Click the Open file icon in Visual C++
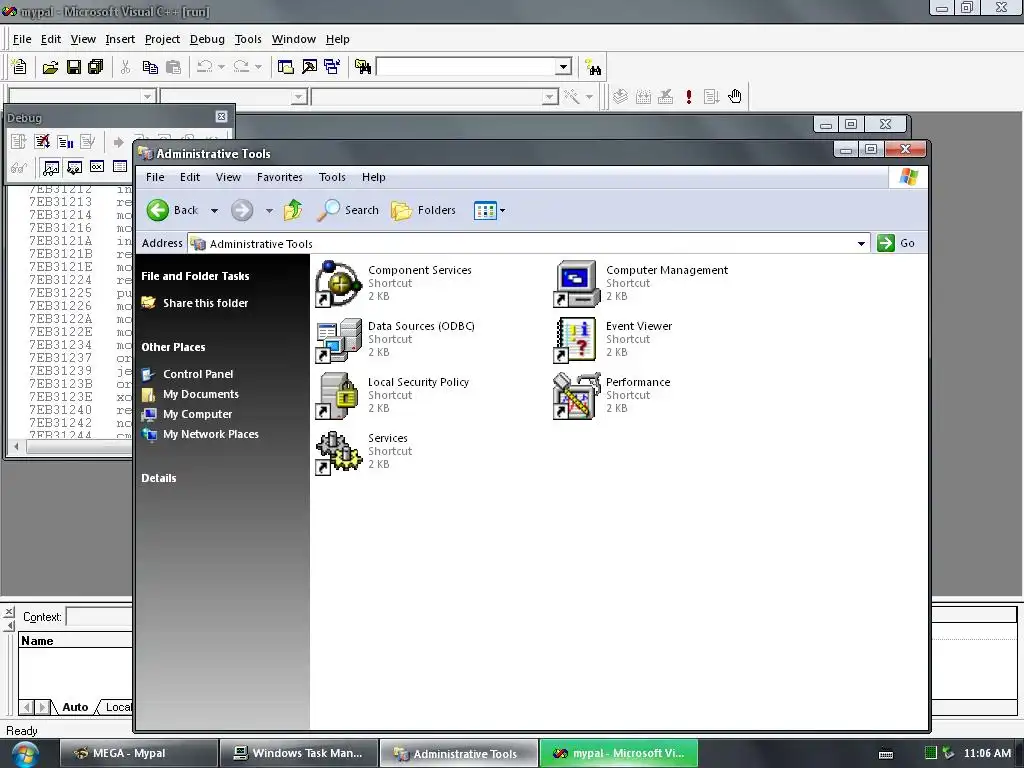Viewport: 1024px width, 768px height. (50, 67)
